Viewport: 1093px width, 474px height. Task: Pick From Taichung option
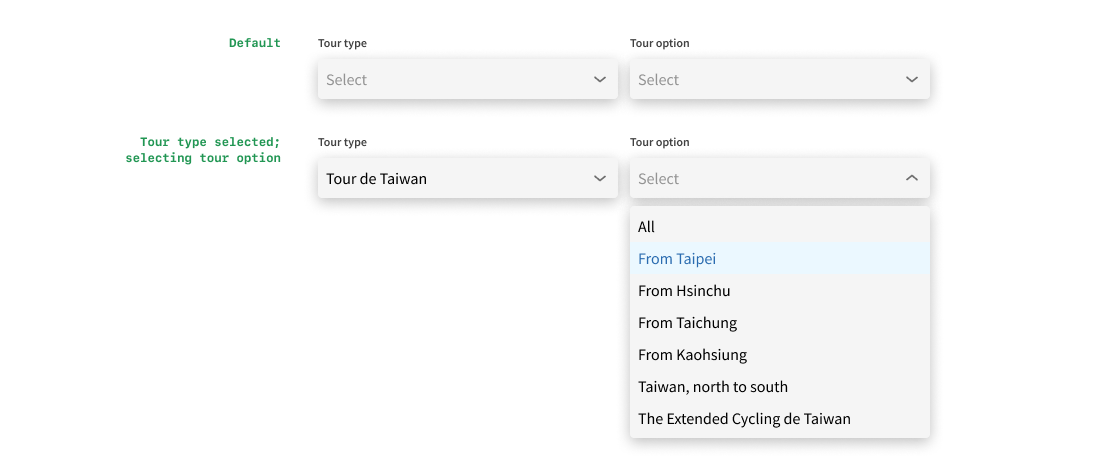tap(779, 323)
